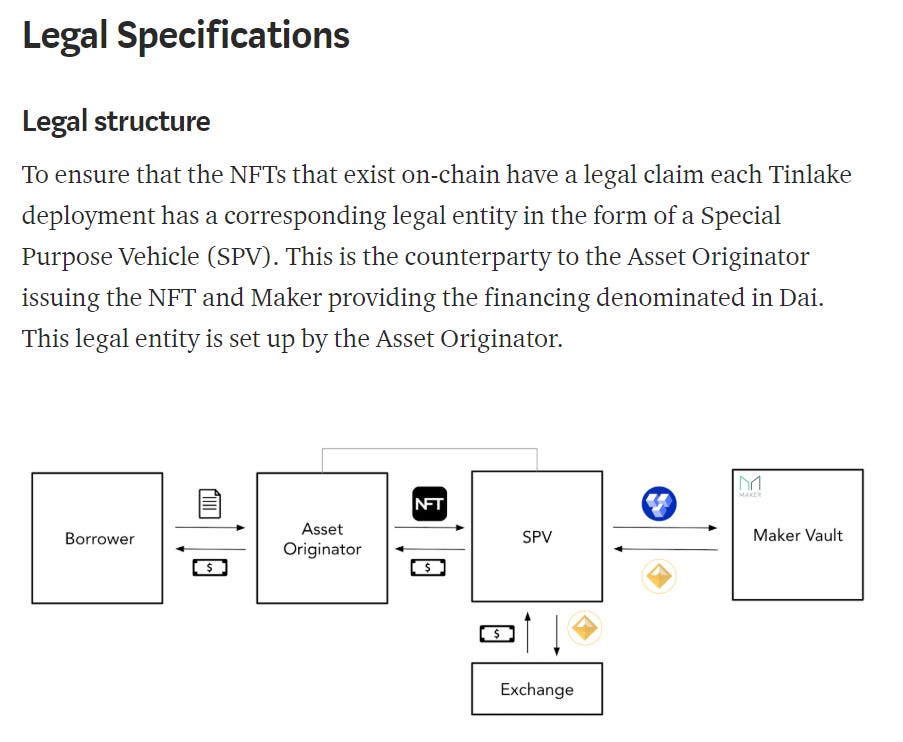Select the Asset Originator box
Viewport: 903px width, 742px height.
click(322, 538)
